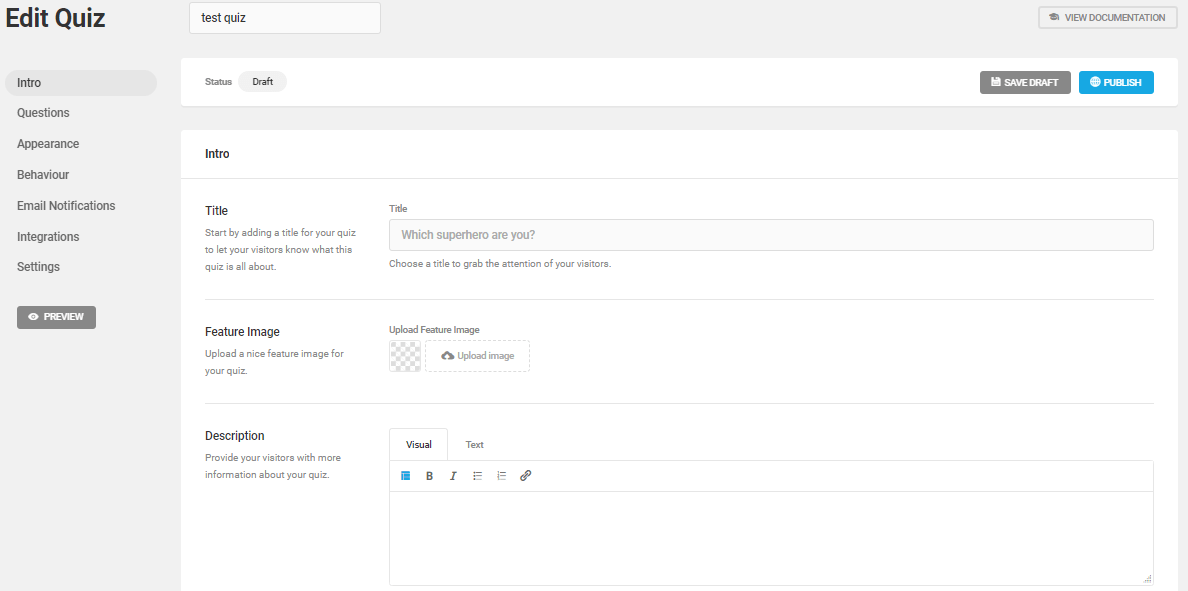This screenshot has width=1188, height=591.
Task: Toggle italic in description editor
Action: 453,476
